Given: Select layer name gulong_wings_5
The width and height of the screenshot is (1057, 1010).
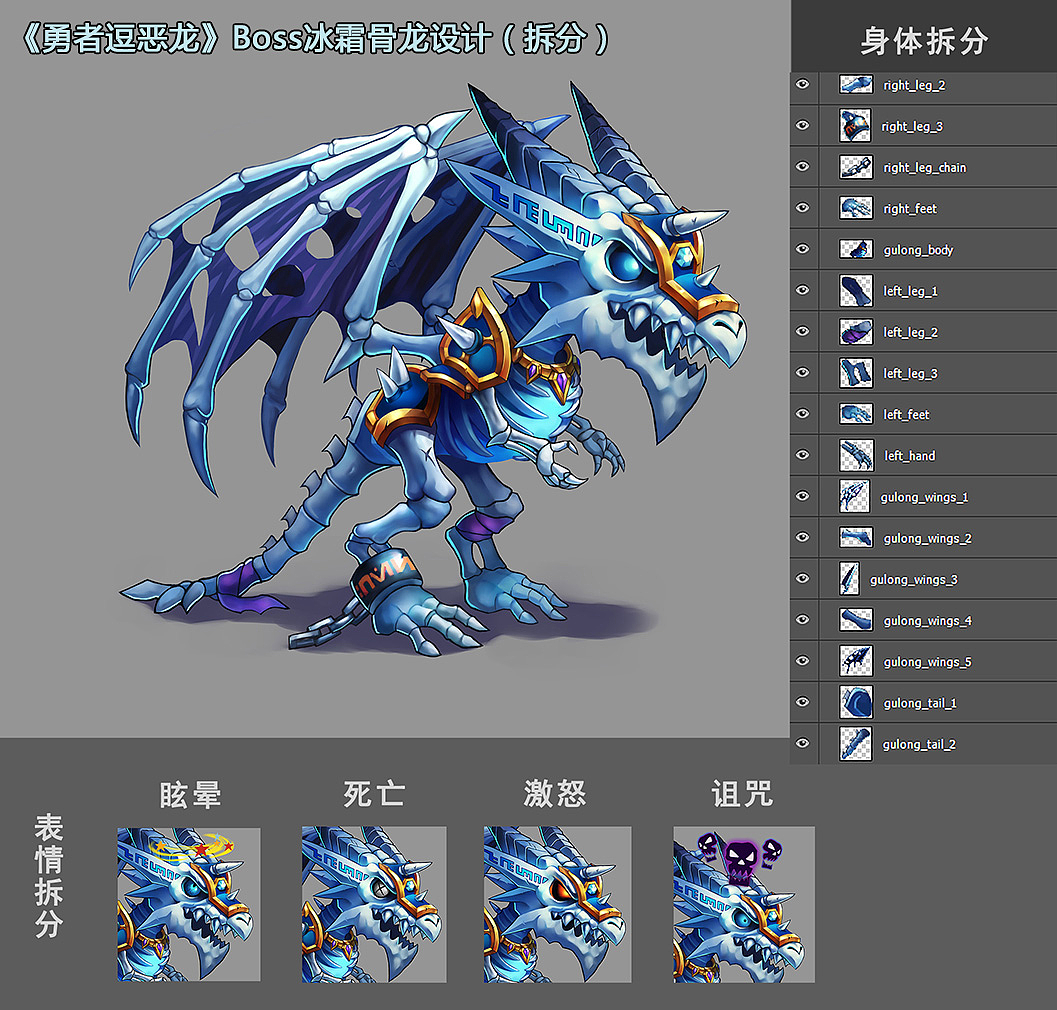Looking at the screenshot, I should [928, 662].
